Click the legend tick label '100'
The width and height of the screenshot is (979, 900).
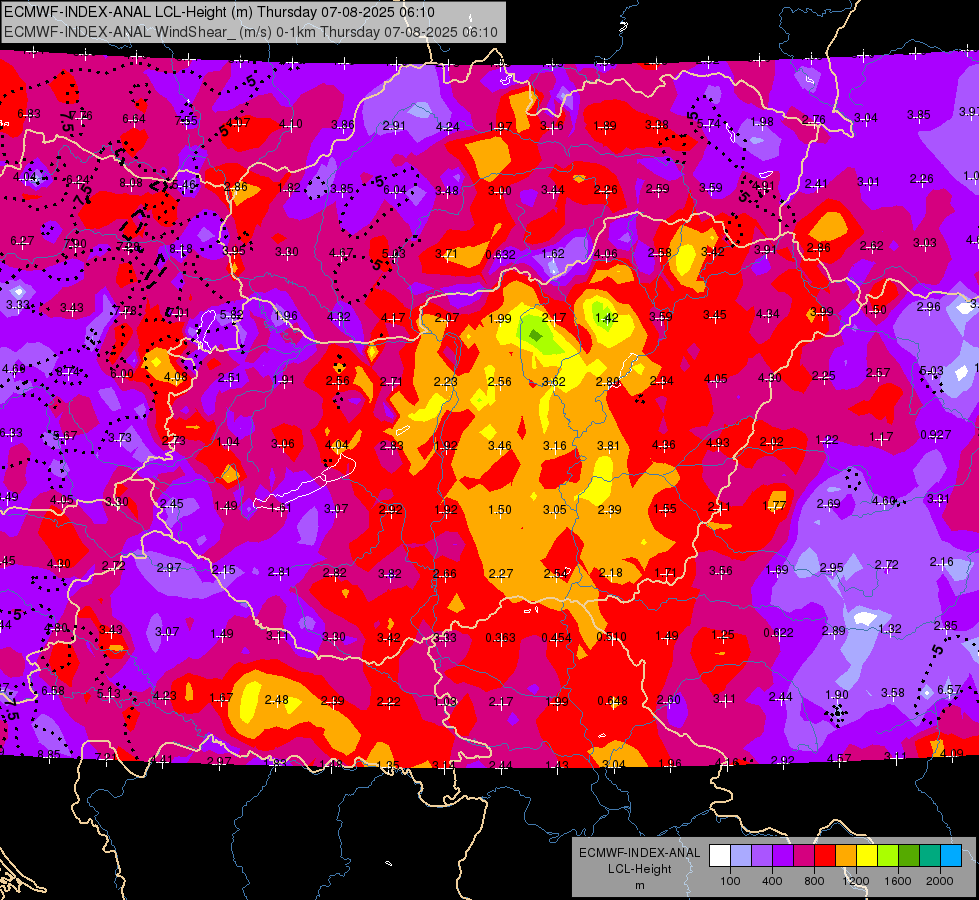coord(730,881)
